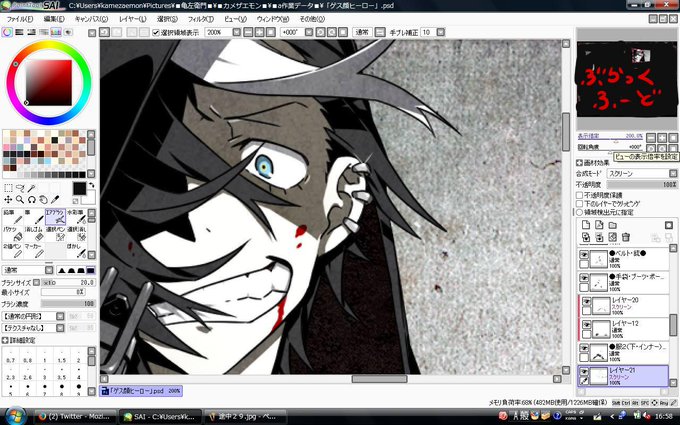Hide レイヤー12 layer
The image size is (680, 425).
click(x=586, y=324)
